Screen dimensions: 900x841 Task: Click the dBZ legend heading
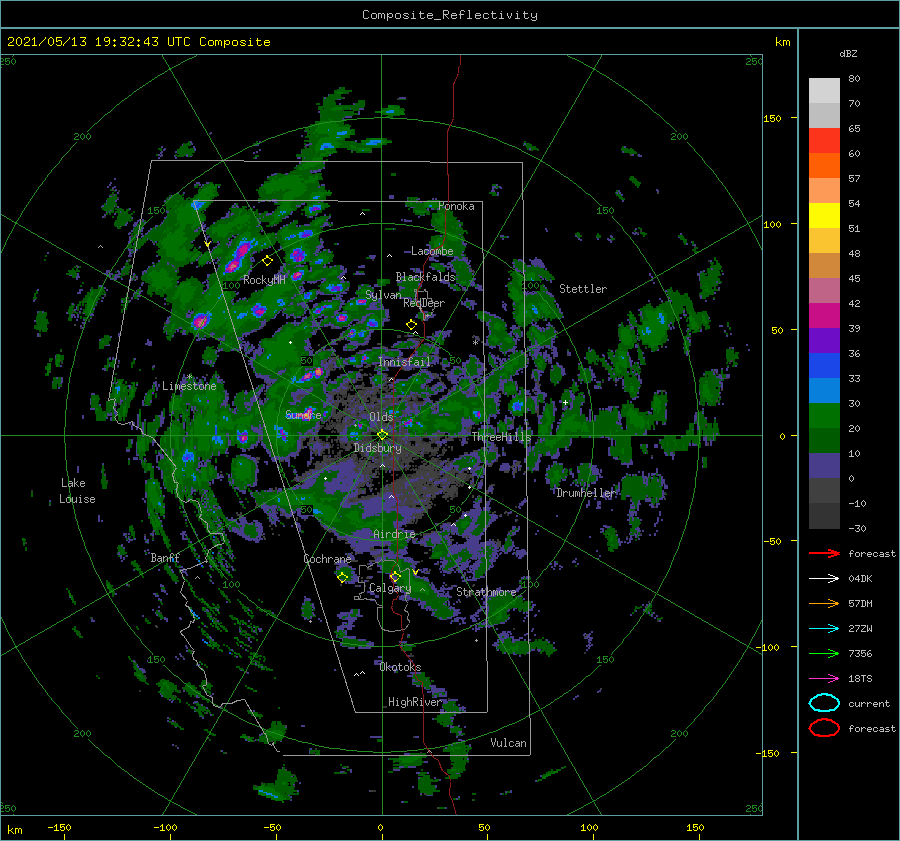click(848, 54)
